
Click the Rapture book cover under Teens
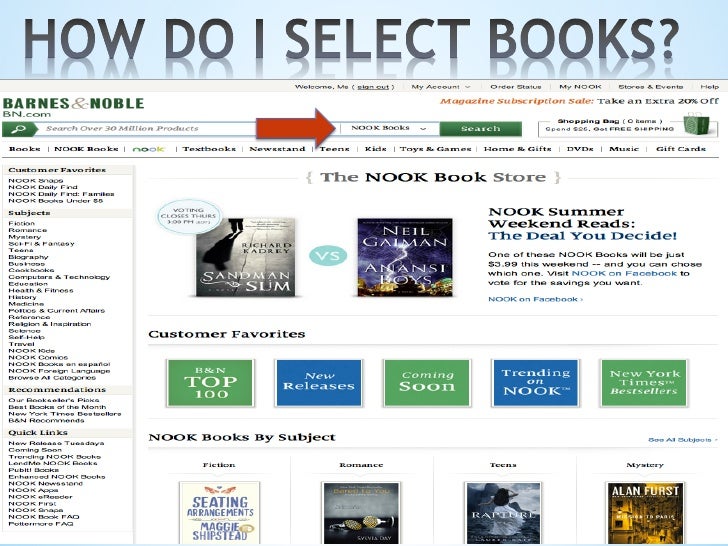(503, 513)
